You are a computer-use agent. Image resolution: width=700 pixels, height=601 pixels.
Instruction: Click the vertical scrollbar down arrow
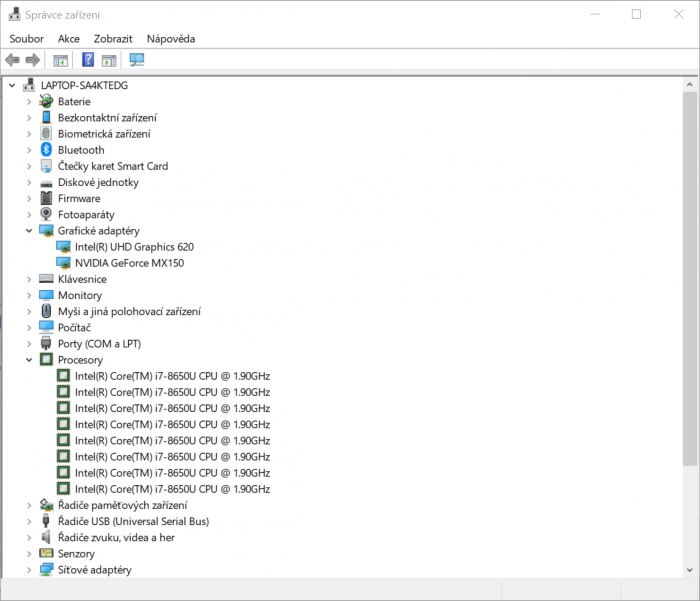pyautogui.click(x=690, y=571)
